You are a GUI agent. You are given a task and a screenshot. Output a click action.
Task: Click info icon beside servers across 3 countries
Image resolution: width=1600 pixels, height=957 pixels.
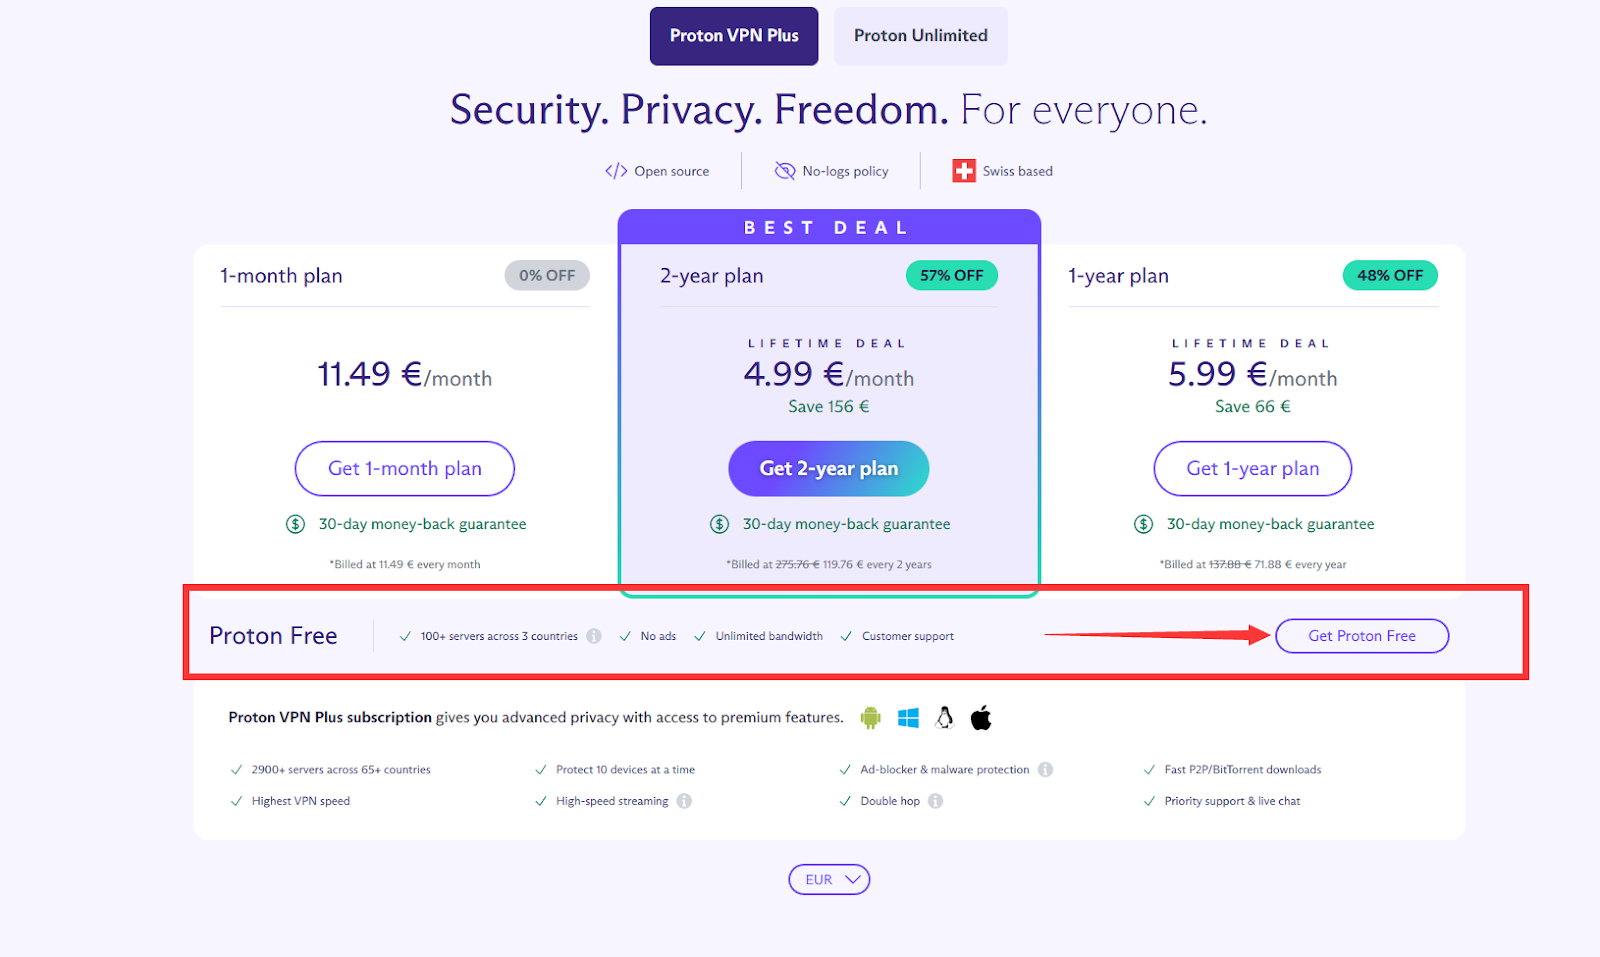point(594,636)
